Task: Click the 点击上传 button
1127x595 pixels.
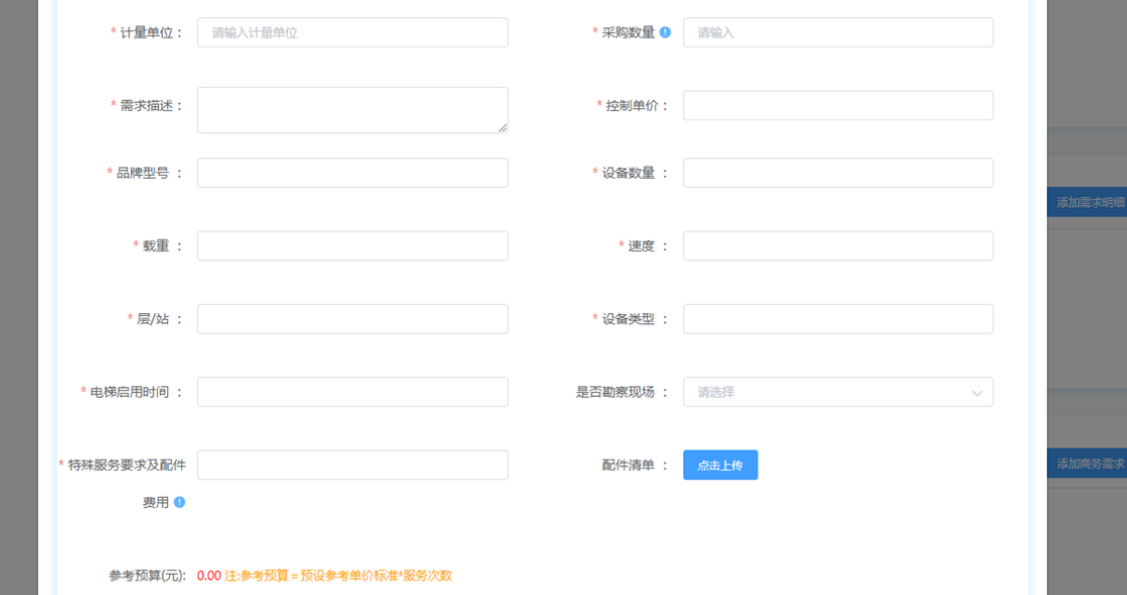Action: [x=720, y=465]
